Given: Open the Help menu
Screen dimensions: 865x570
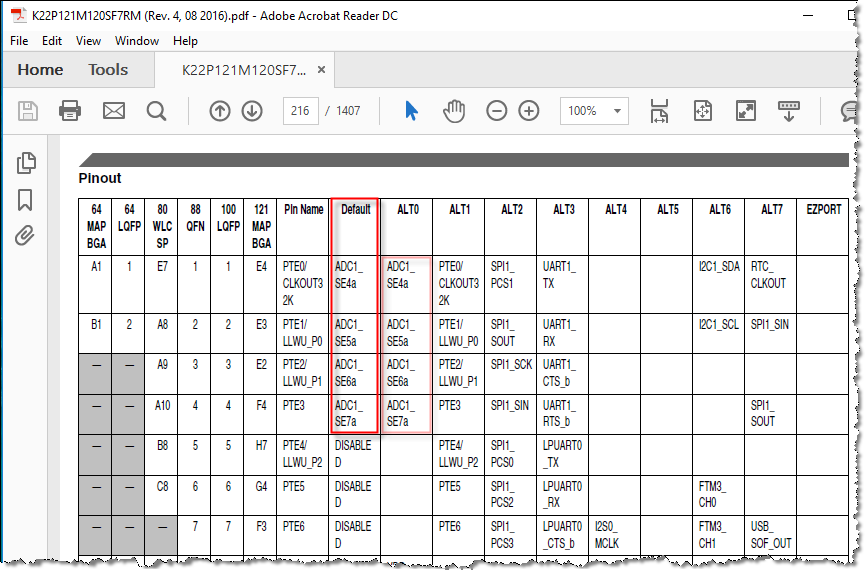Looking at the screenshot, I should [185, 41].
